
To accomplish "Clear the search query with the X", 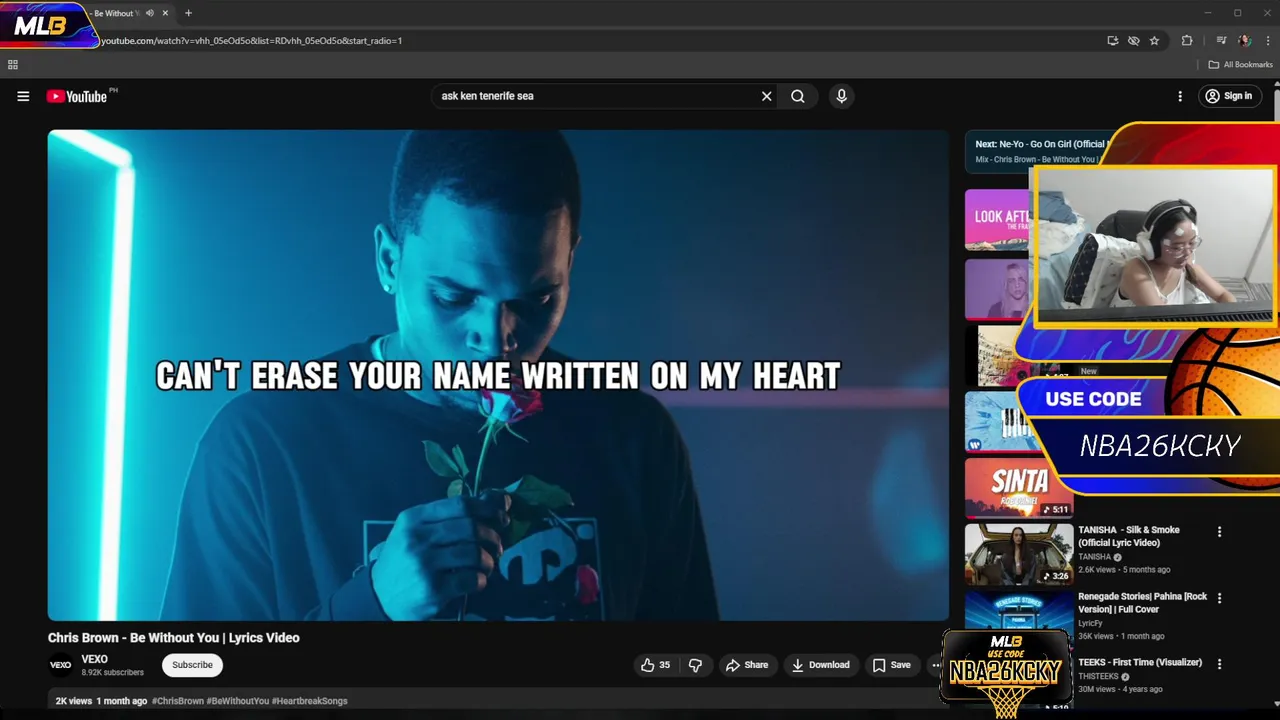I will (x=767, y=96).
